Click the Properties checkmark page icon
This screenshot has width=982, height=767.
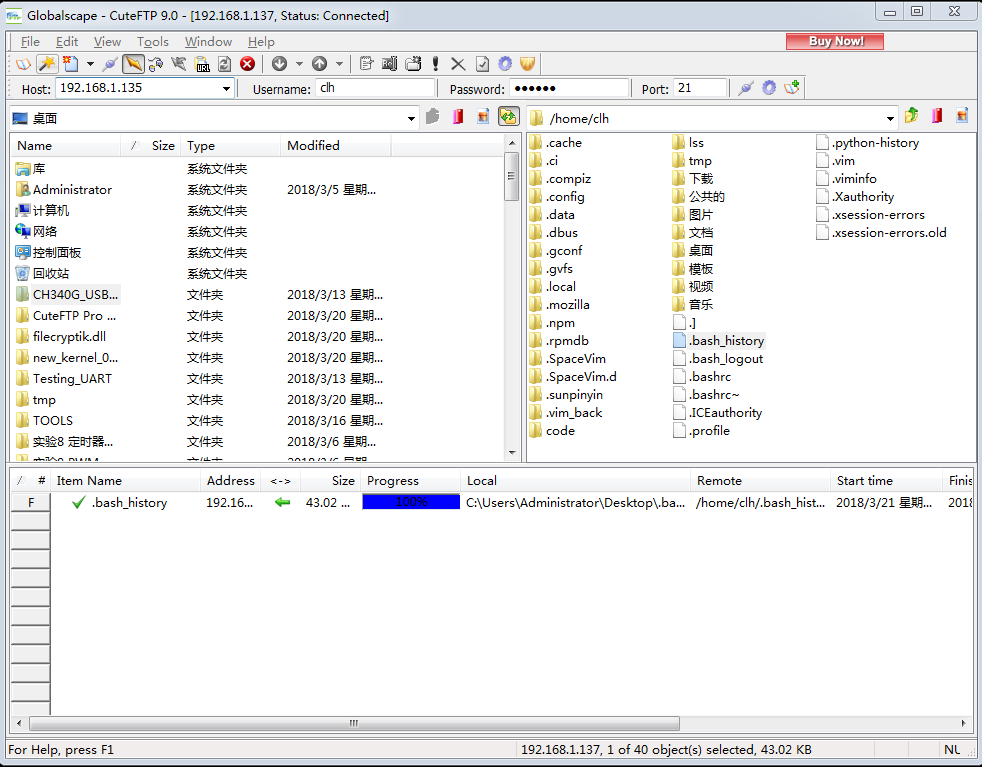(x=482, y=64)
